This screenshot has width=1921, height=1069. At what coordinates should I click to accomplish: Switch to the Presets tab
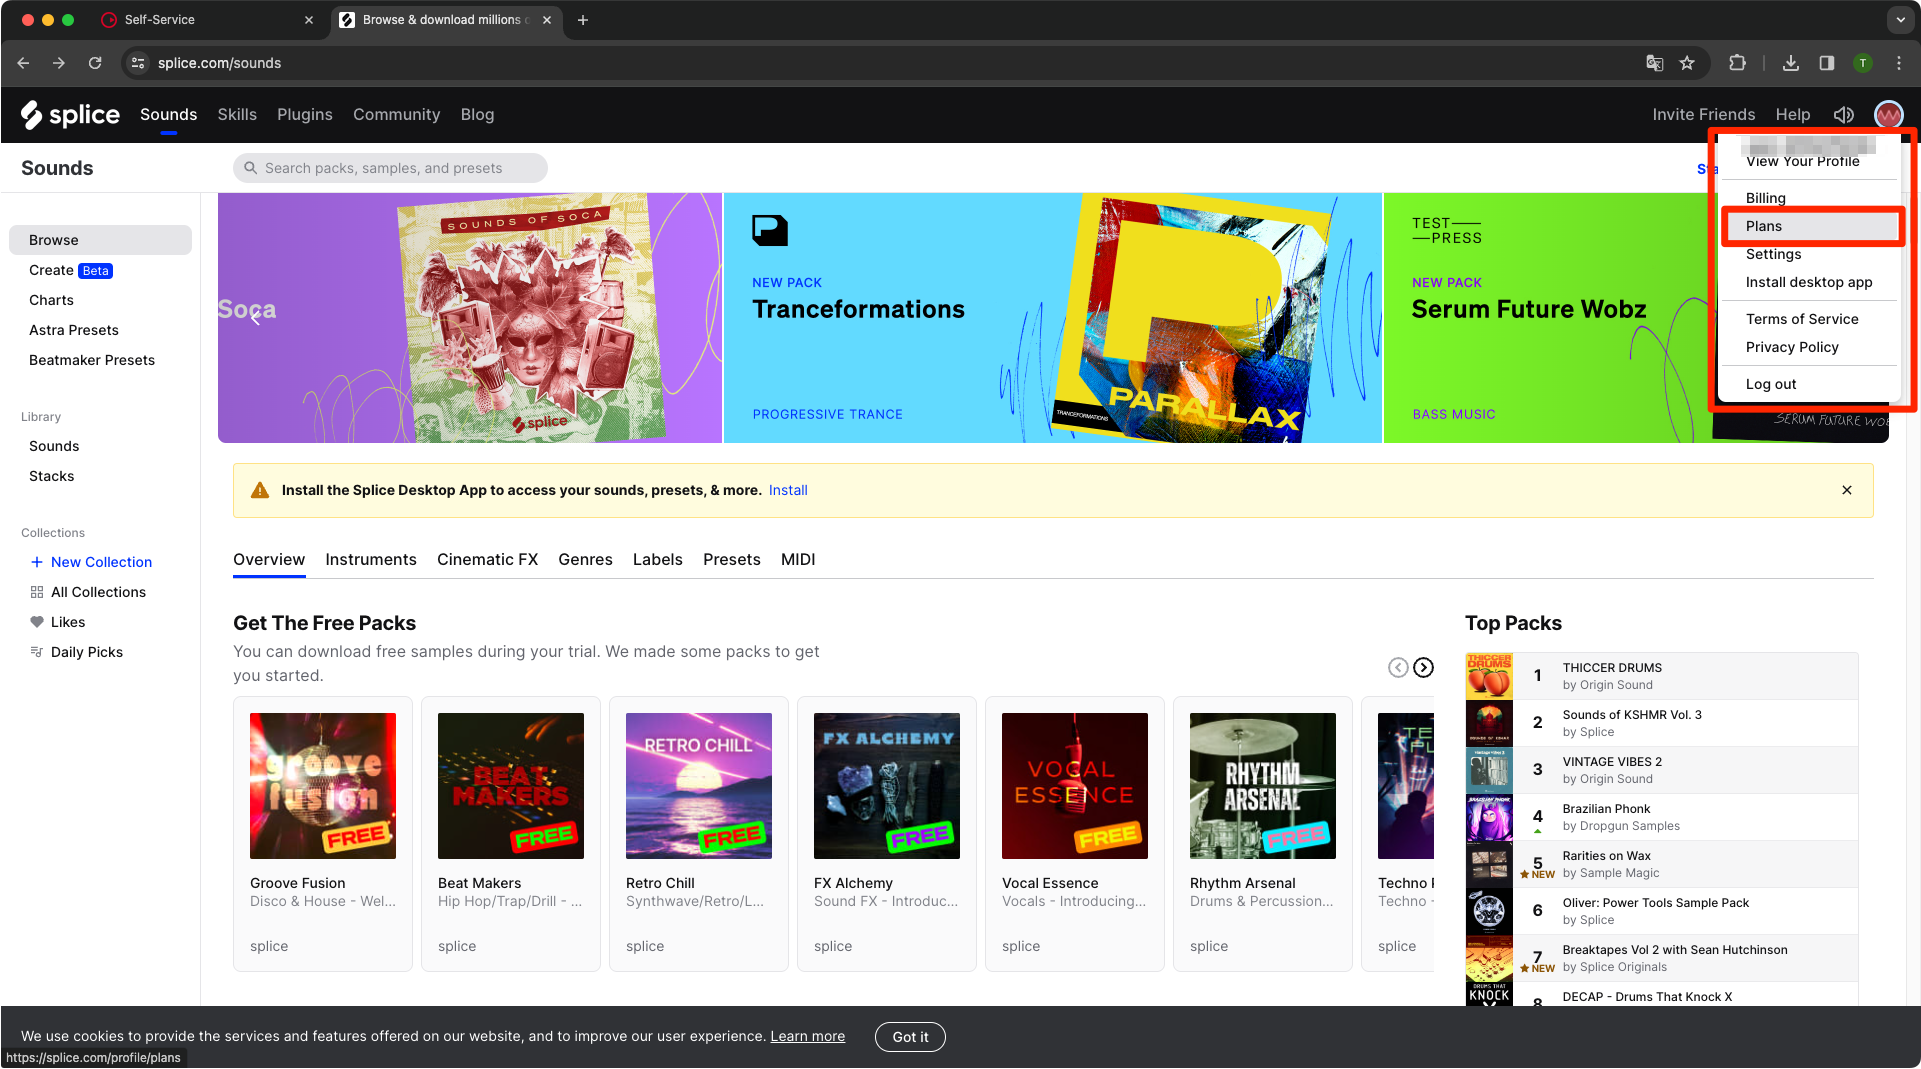[731, 560]
